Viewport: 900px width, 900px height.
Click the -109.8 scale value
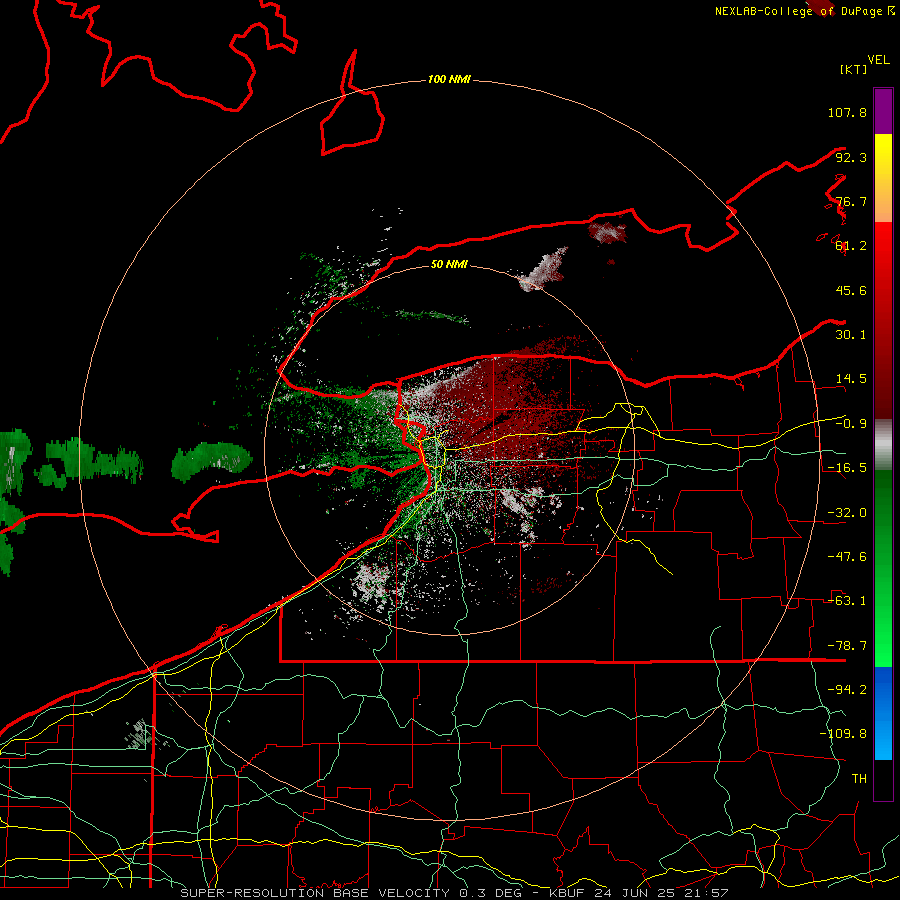click(x=843, y=734)
